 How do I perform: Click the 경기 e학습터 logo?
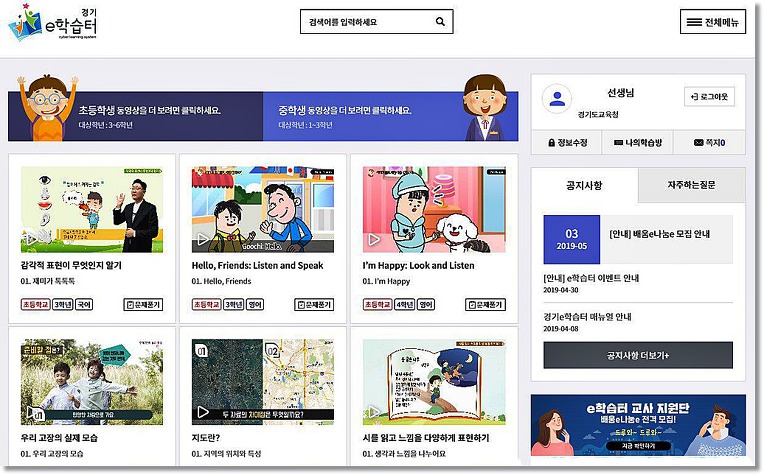coord(53,23)
